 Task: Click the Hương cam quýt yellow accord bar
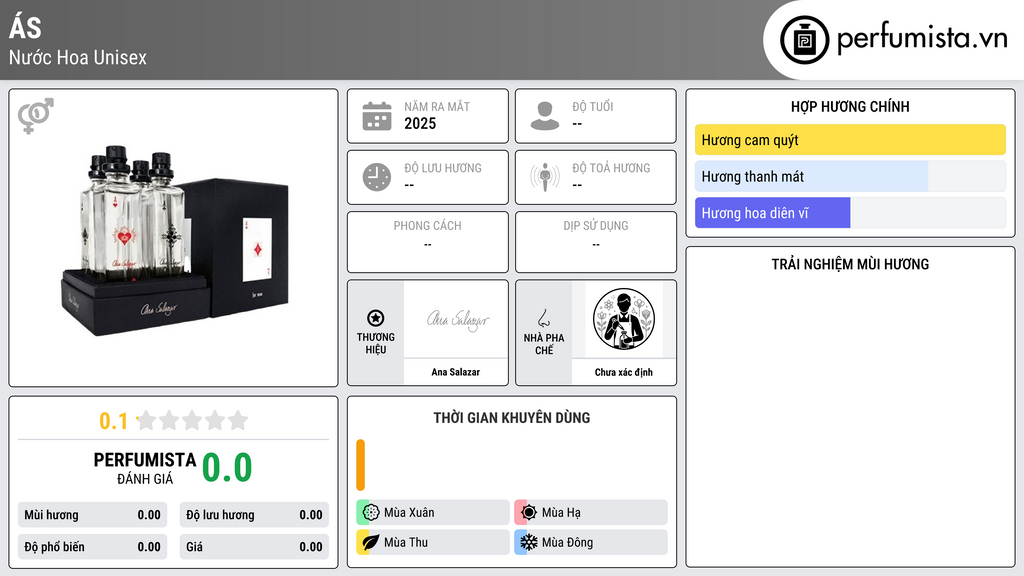(x=850, y=140)
